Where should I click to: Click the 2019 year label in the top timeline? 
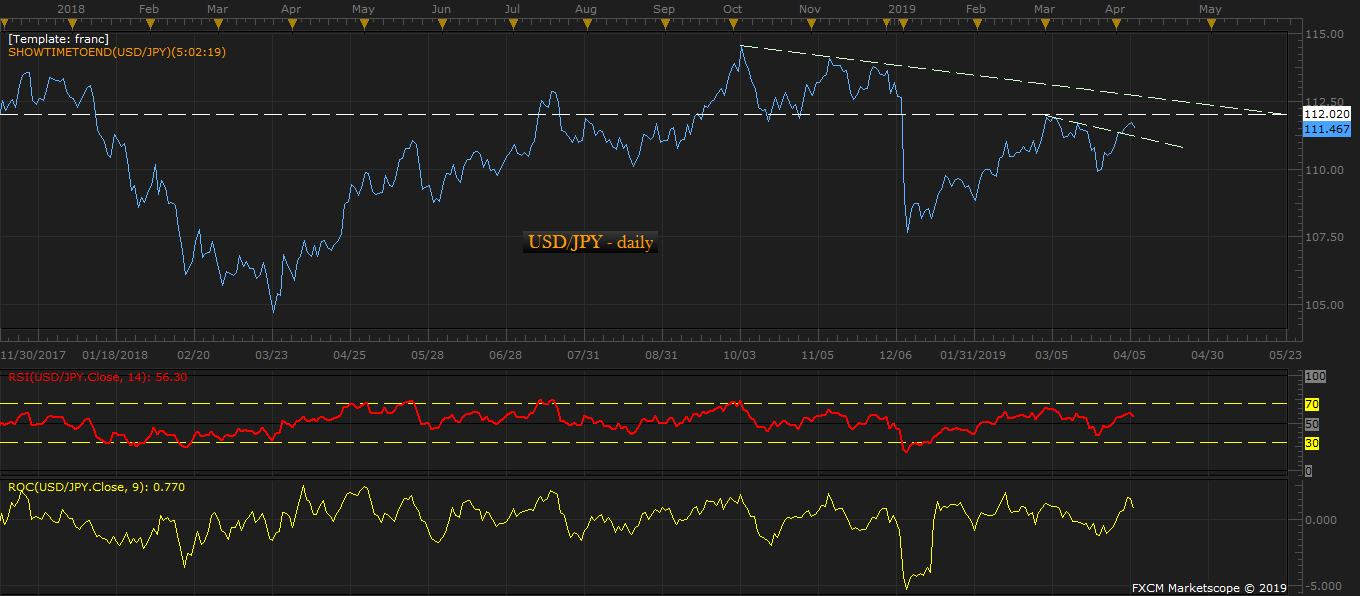[903, 9]
